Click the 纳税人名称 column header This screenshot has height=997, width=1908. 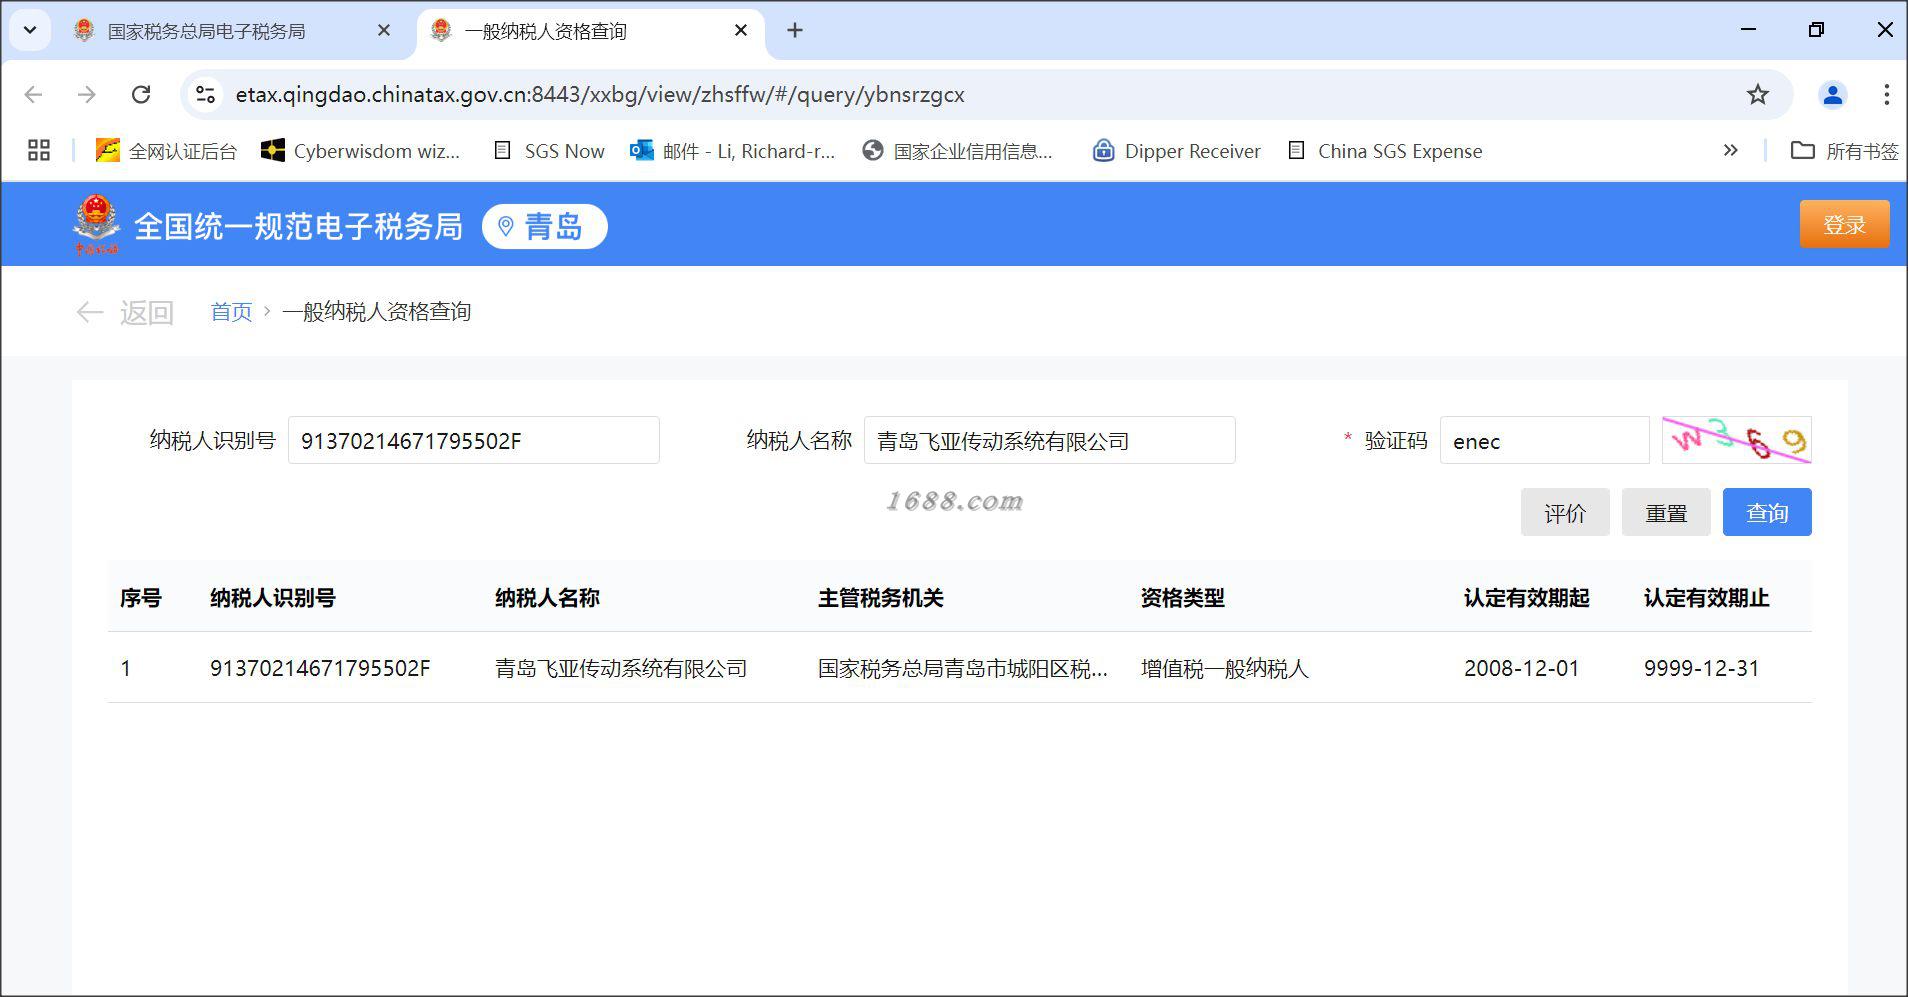(547, 598)
